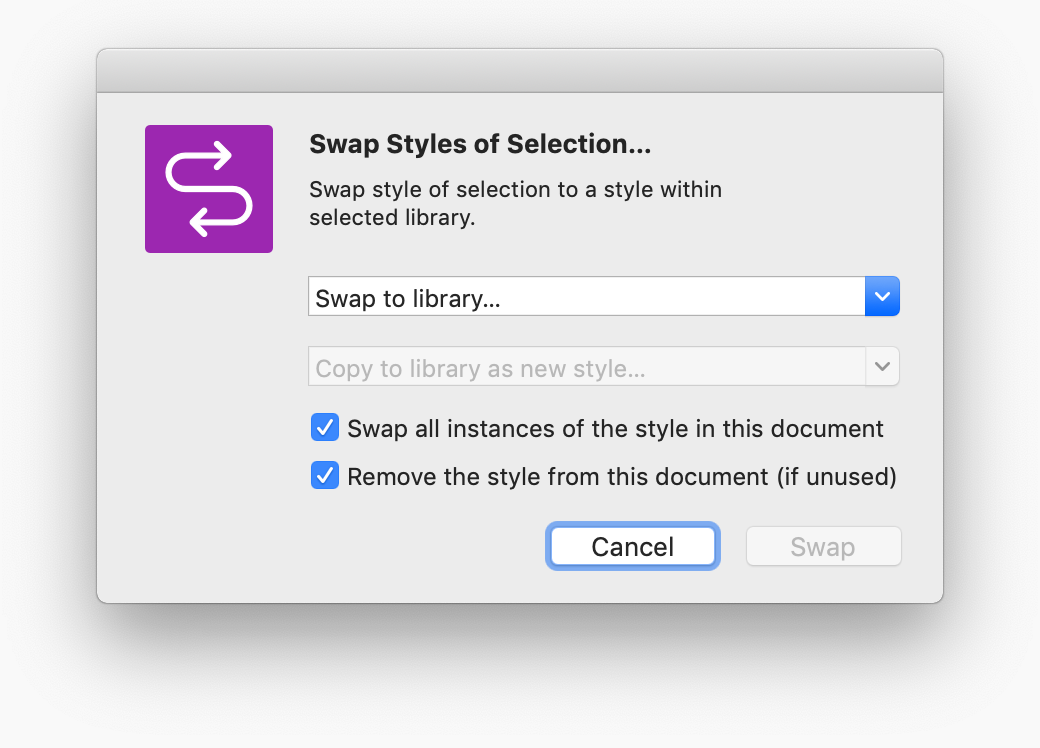Click 'Swap Styles of Selection…' heading

[480, 144]
